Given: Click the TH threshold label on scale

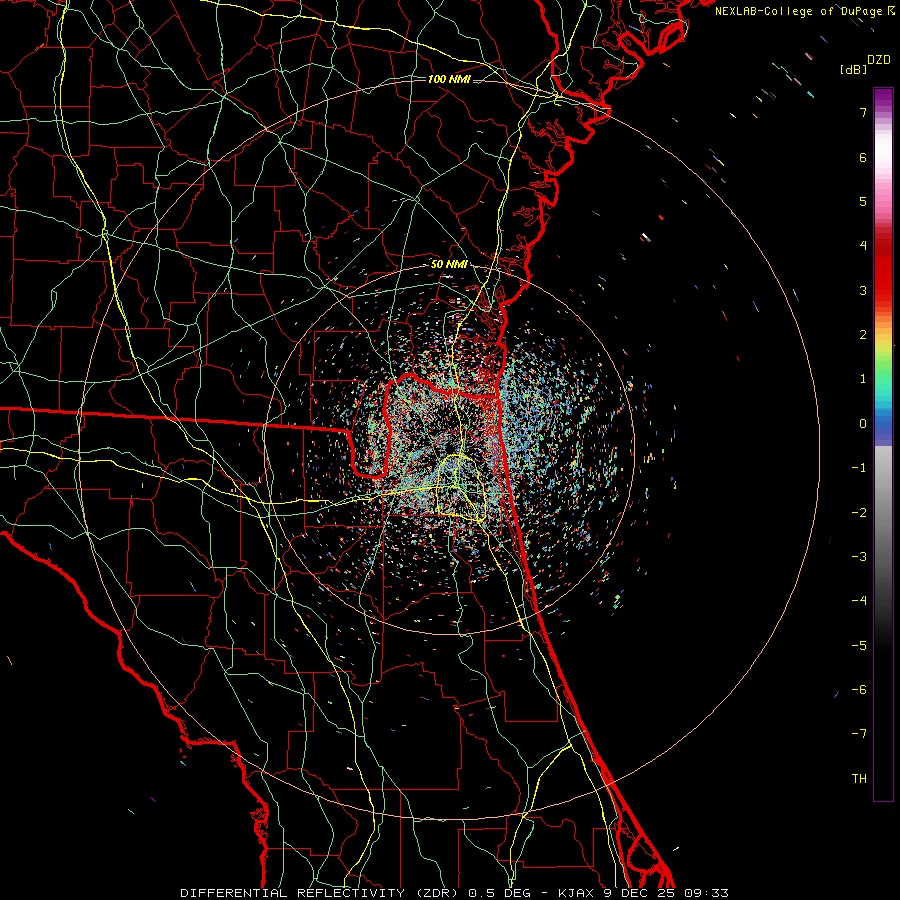Looking at the screenshot, I should pos(859,778).
